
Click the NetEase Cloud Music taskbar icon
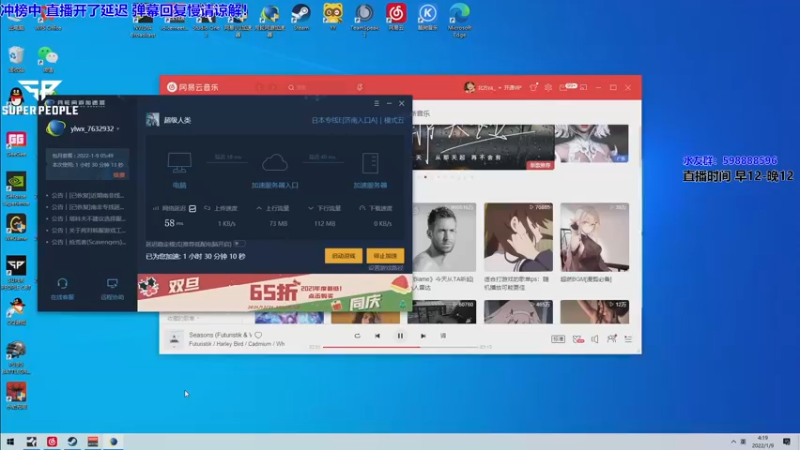(x=52, y=442)
